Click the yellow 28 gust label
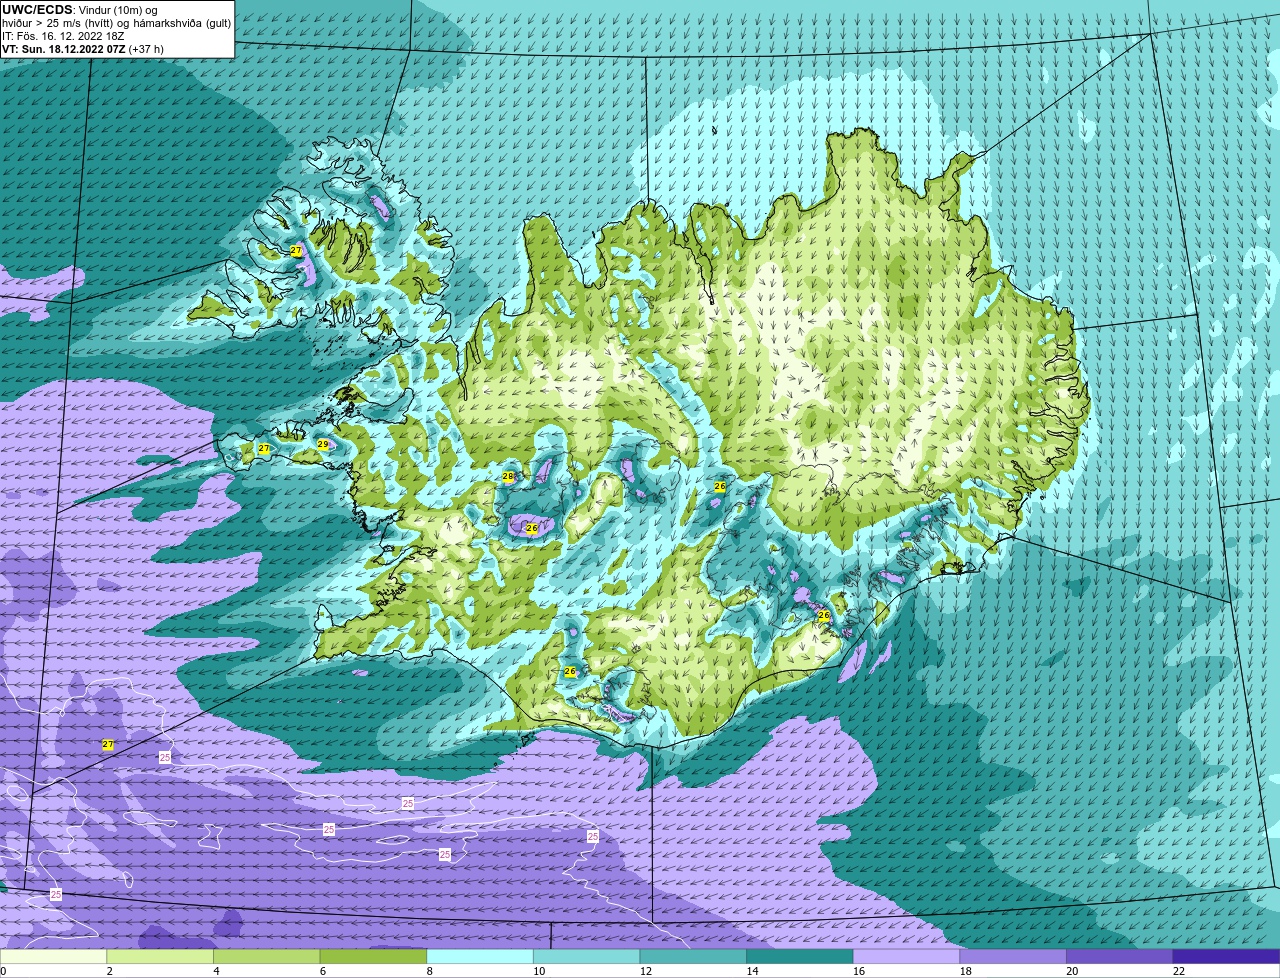Screen dimensions: 1280x978 (x=508, y=477)
